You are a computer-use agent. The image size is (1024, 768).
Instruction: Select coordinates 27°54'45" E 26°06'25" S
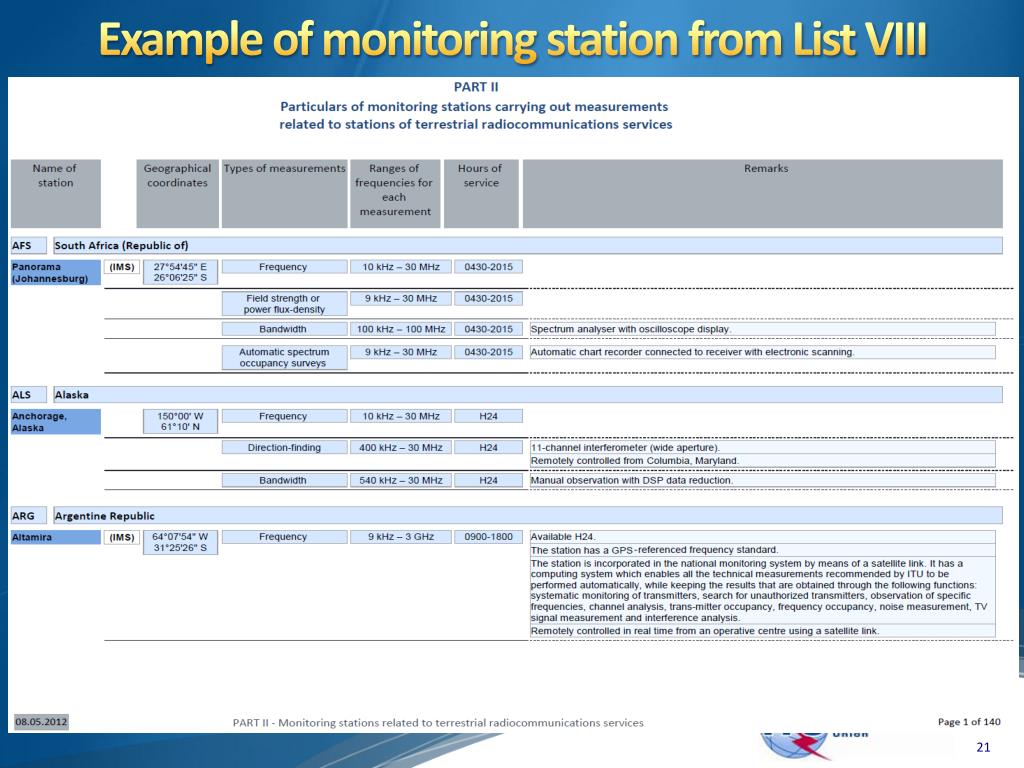pos(180,272)
